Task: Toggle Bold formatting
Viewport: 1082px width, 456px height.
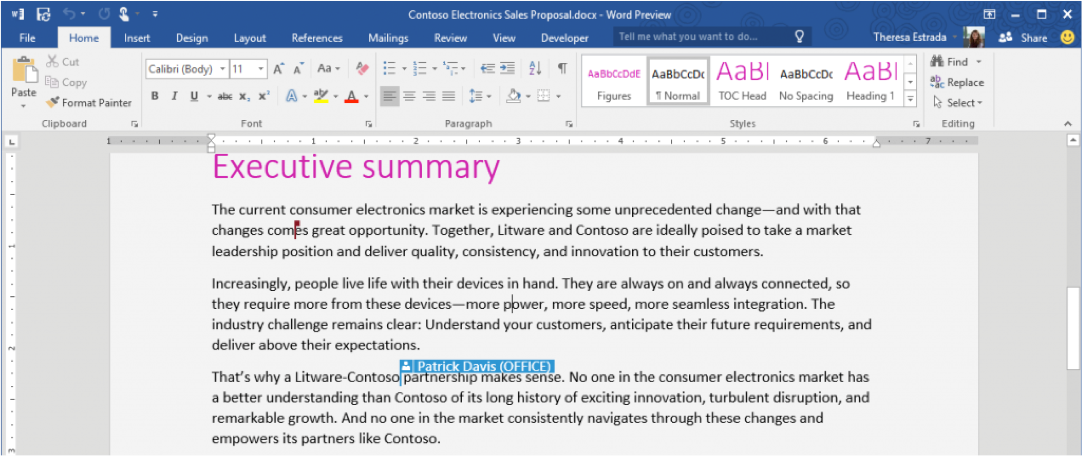Action: tap(155, 97)
